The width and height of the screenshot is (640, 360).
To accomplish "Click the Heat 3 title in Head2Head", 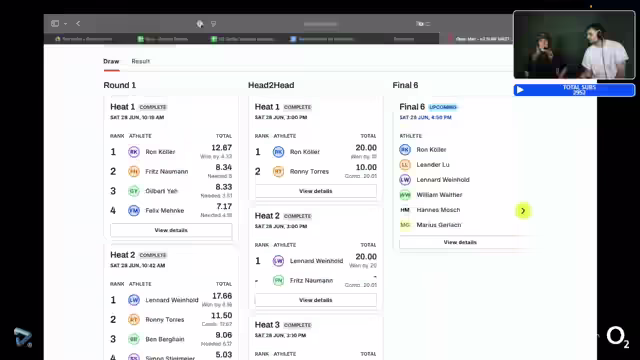I will click(x=267, y=325).
